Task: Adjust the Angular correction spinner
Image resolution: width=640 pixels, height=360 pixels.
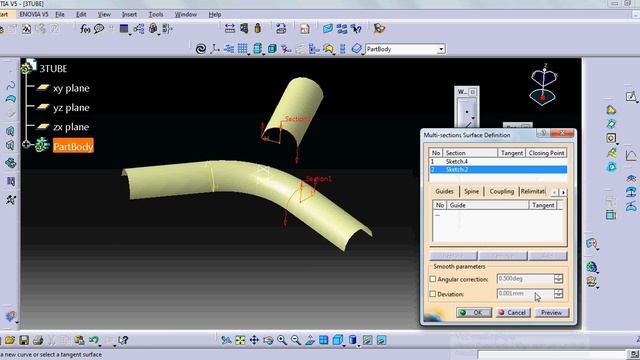Action: 558,279
